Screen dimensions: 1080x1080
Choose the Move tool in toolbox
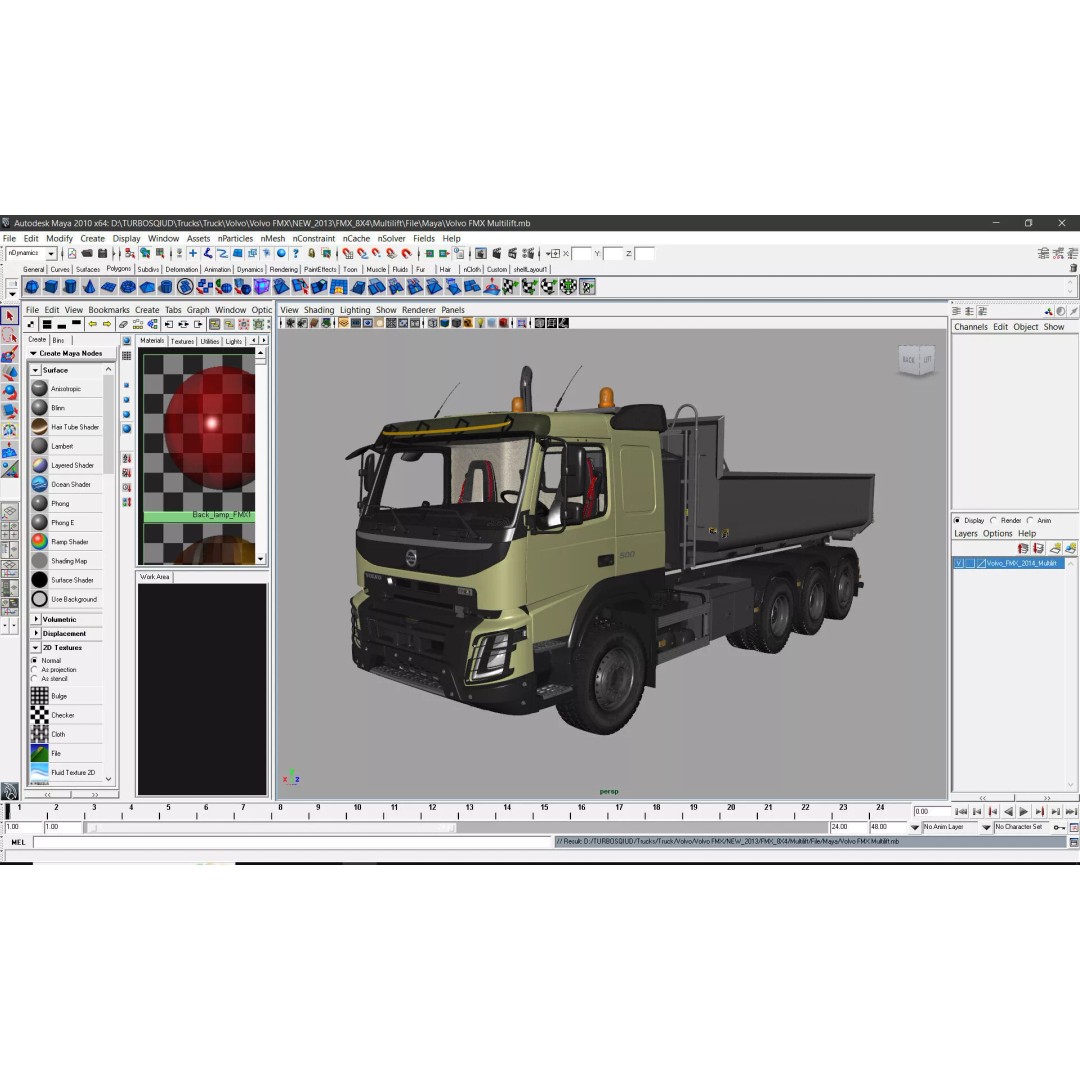point(10,373)
